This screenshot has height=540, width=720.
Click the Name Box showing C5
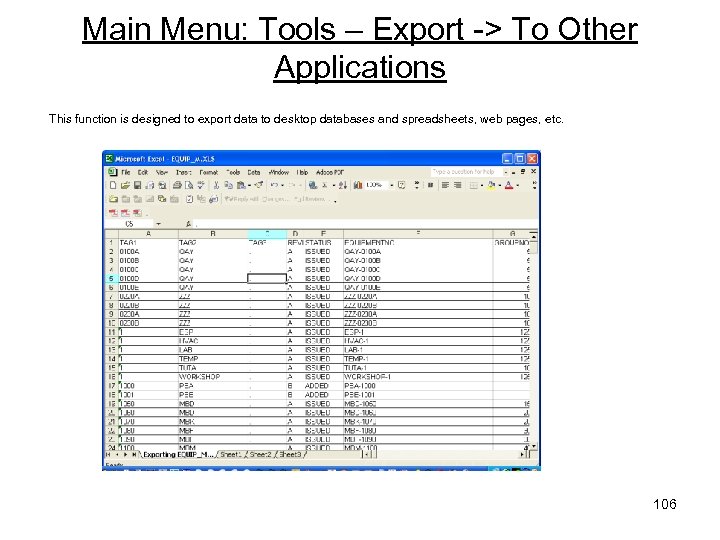pyautogui.click(x=129, y=224)
